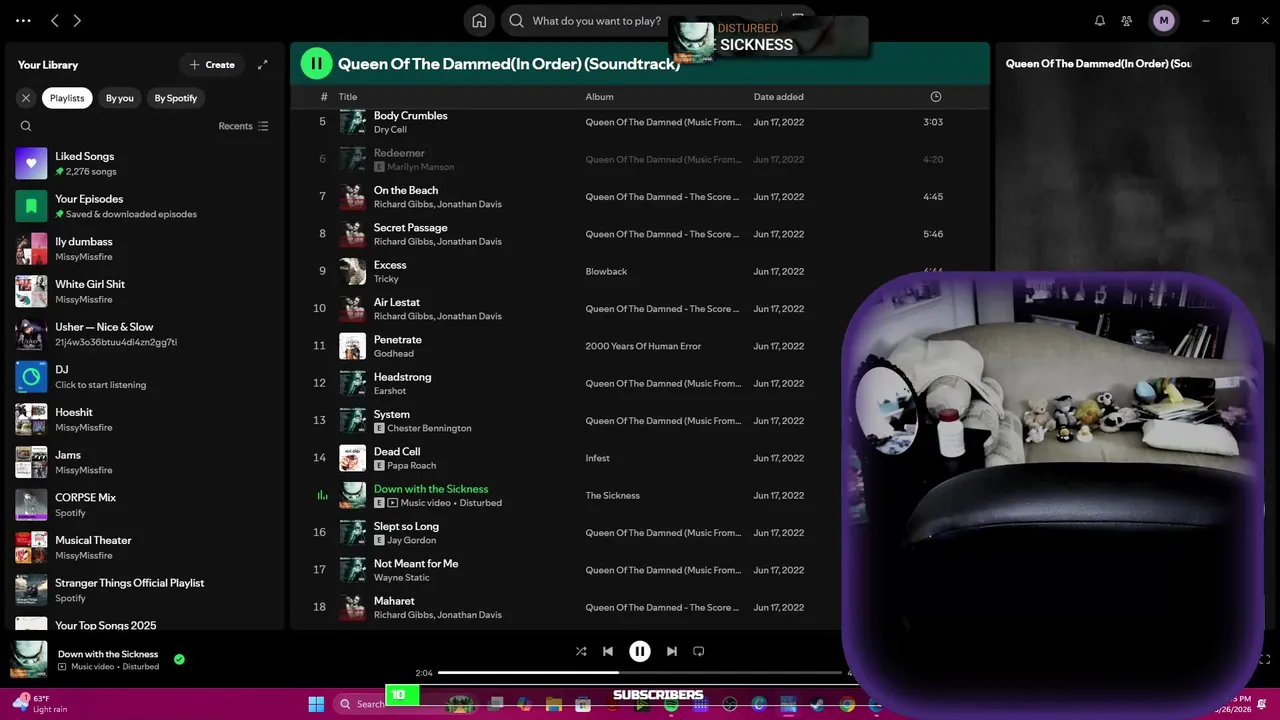Go to Spotify Home
Viewport: 1280px width, 720px height.
479,20
